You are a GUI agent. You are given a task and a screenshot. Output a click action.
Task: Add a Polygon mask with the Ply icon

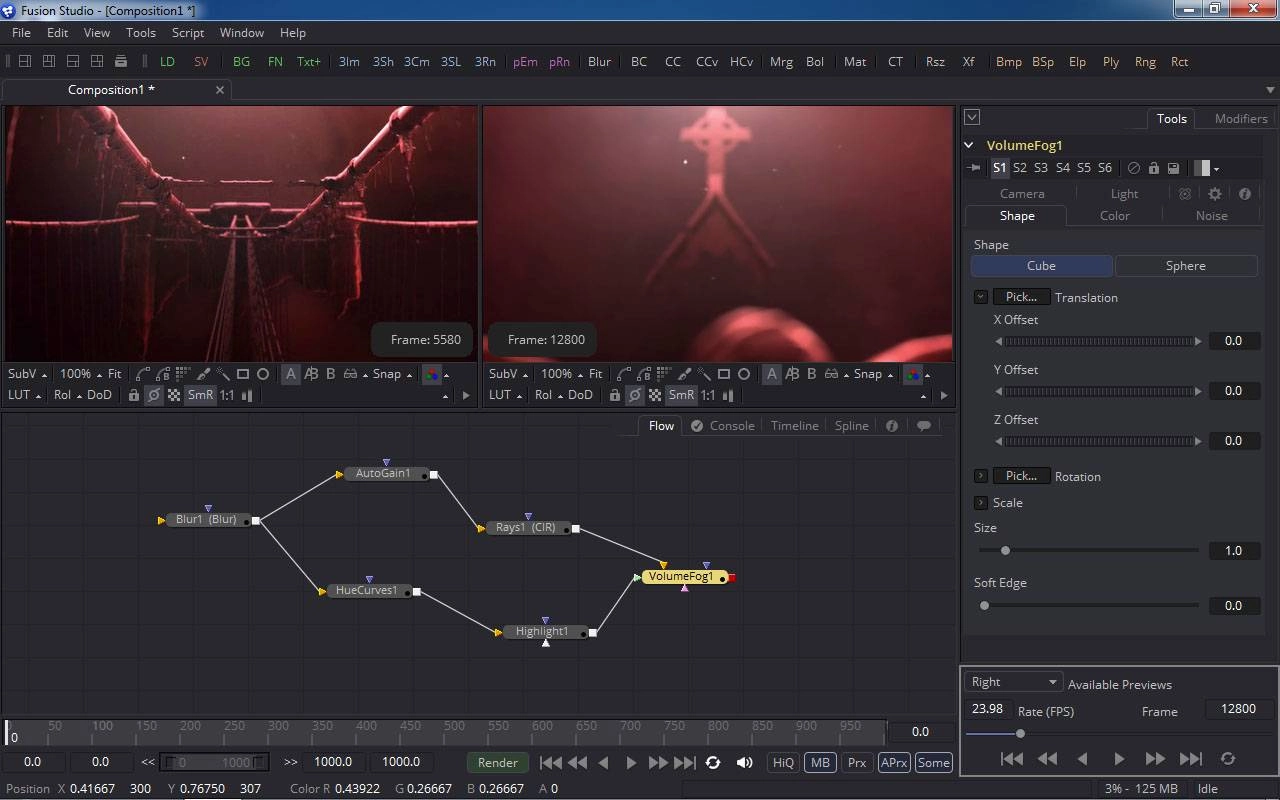pyautogui.click(x=1111, y=61)
